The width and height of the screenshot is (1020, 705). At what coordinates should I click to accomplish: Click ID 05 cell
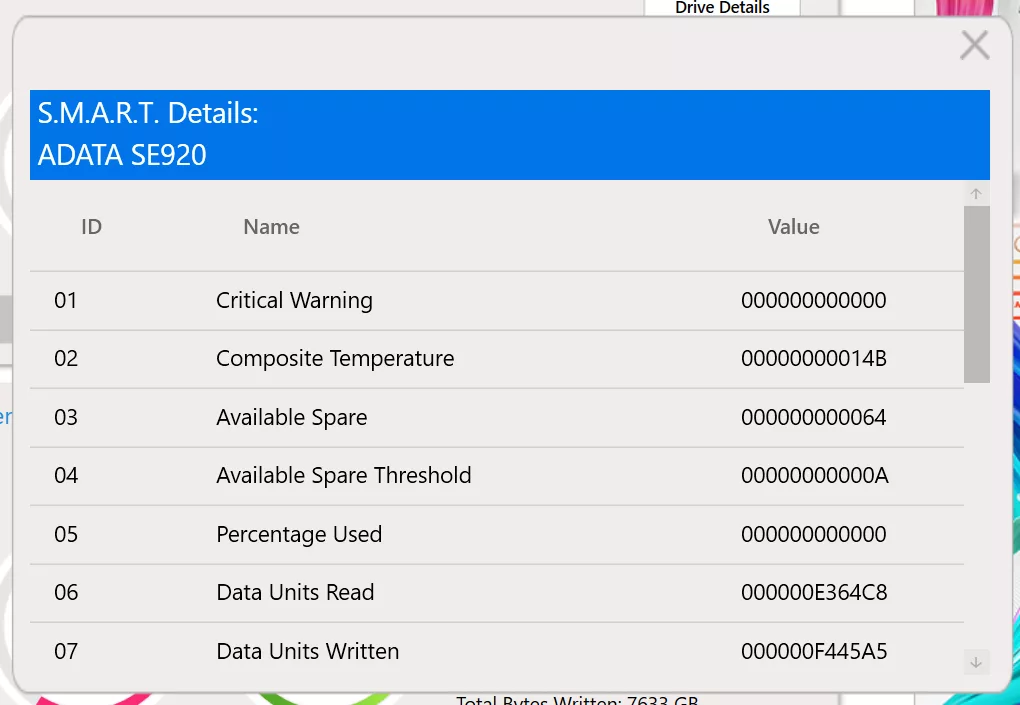point(66,534)
